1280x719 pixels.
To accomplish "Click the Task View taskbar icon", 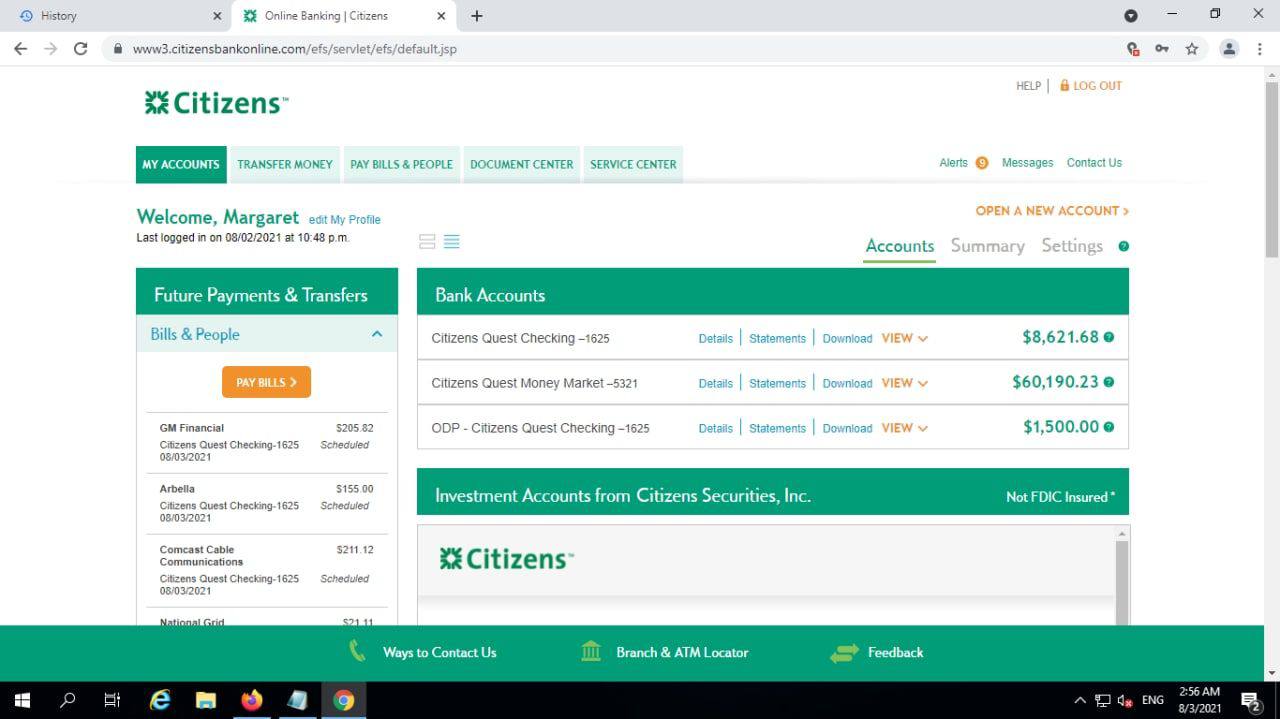I will coord(112,700).
